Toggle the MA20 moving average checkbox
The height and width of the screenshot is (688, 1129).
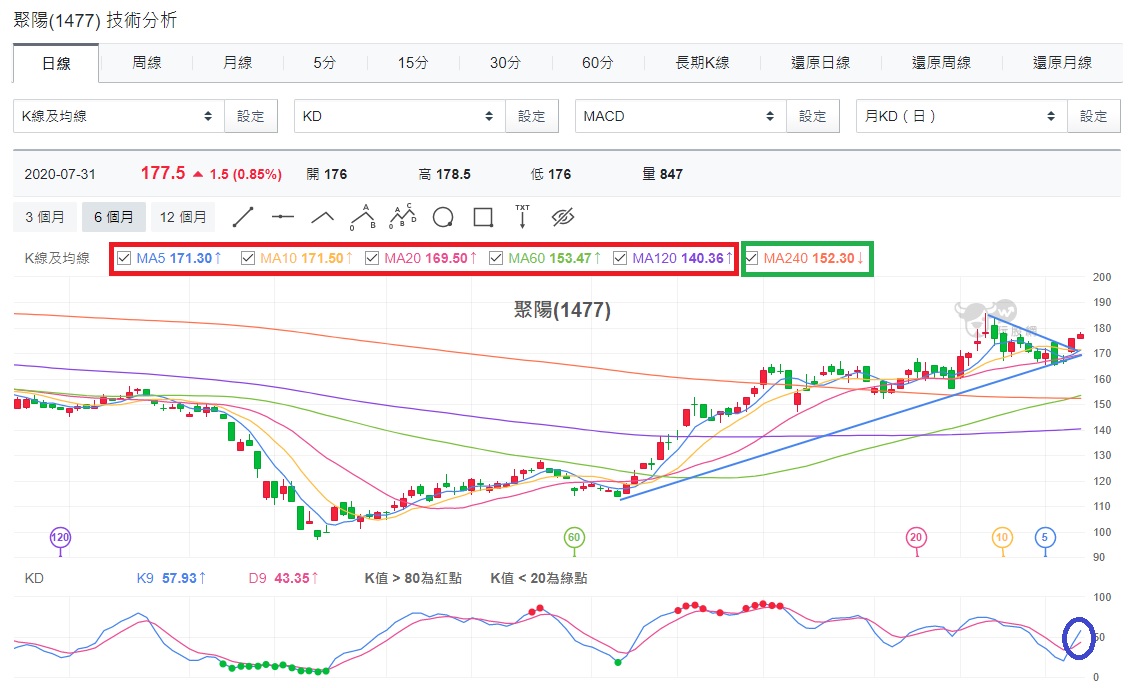coord(372,258)
